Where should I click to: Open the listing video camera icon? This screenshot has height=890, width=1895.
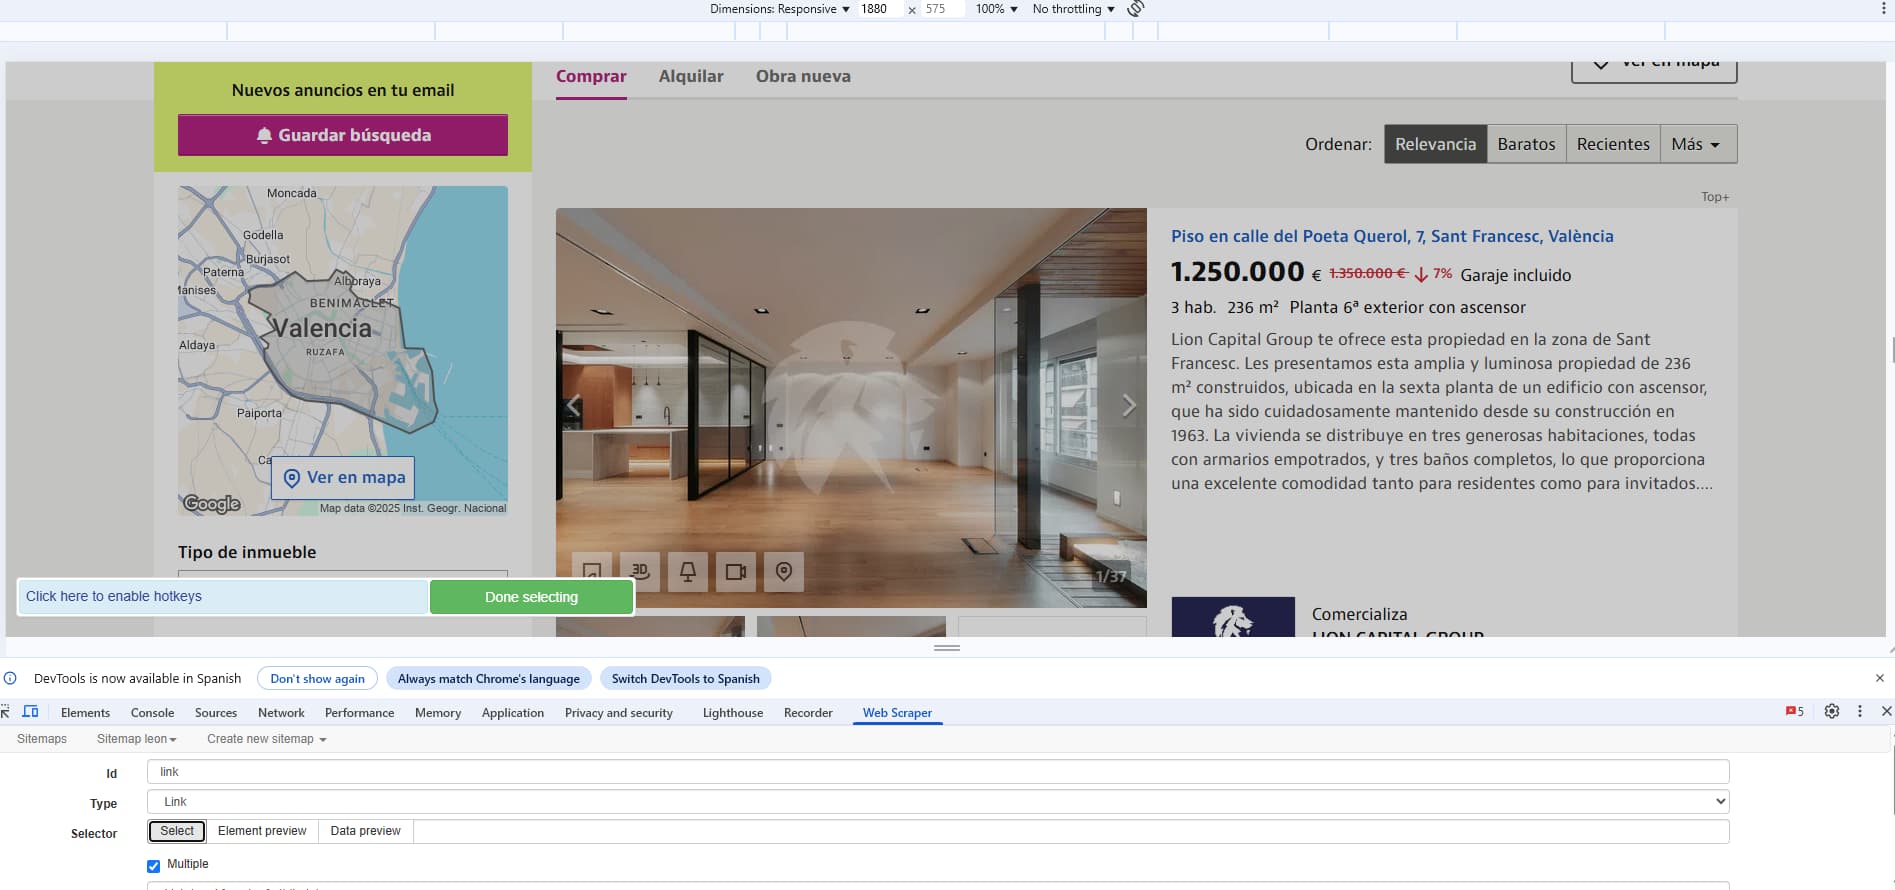click(736, 571)
